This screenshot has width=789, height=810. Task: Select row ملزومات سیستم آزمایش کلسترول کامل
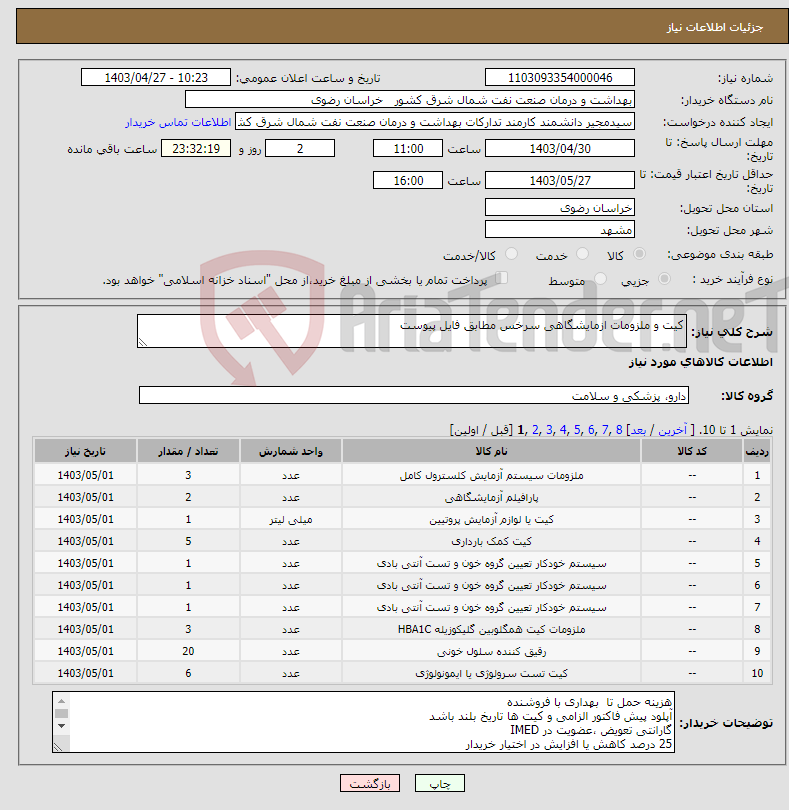pyautogui.click(x=403, y=475)
